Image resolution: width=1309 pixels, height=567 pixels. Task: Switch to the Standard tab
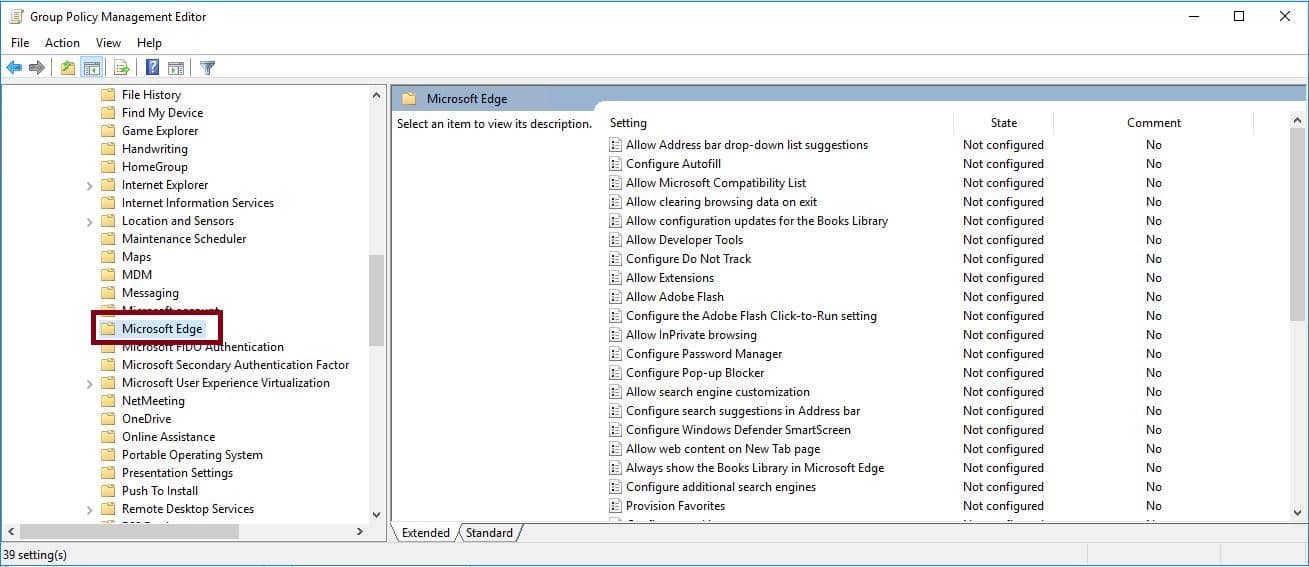coord(489,533)
